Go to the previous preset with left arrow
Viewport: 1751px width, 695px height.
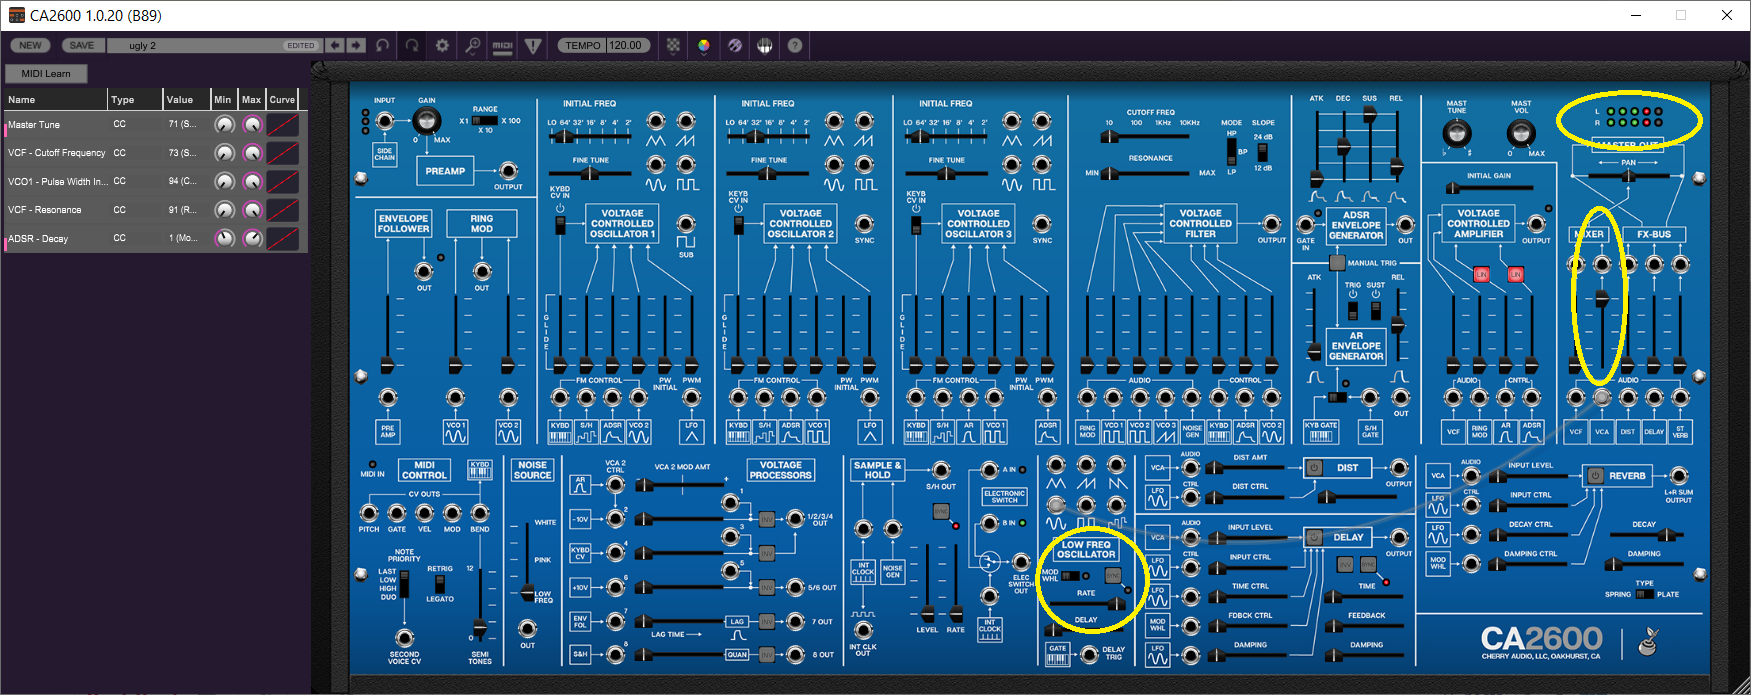tap(335, 45)
